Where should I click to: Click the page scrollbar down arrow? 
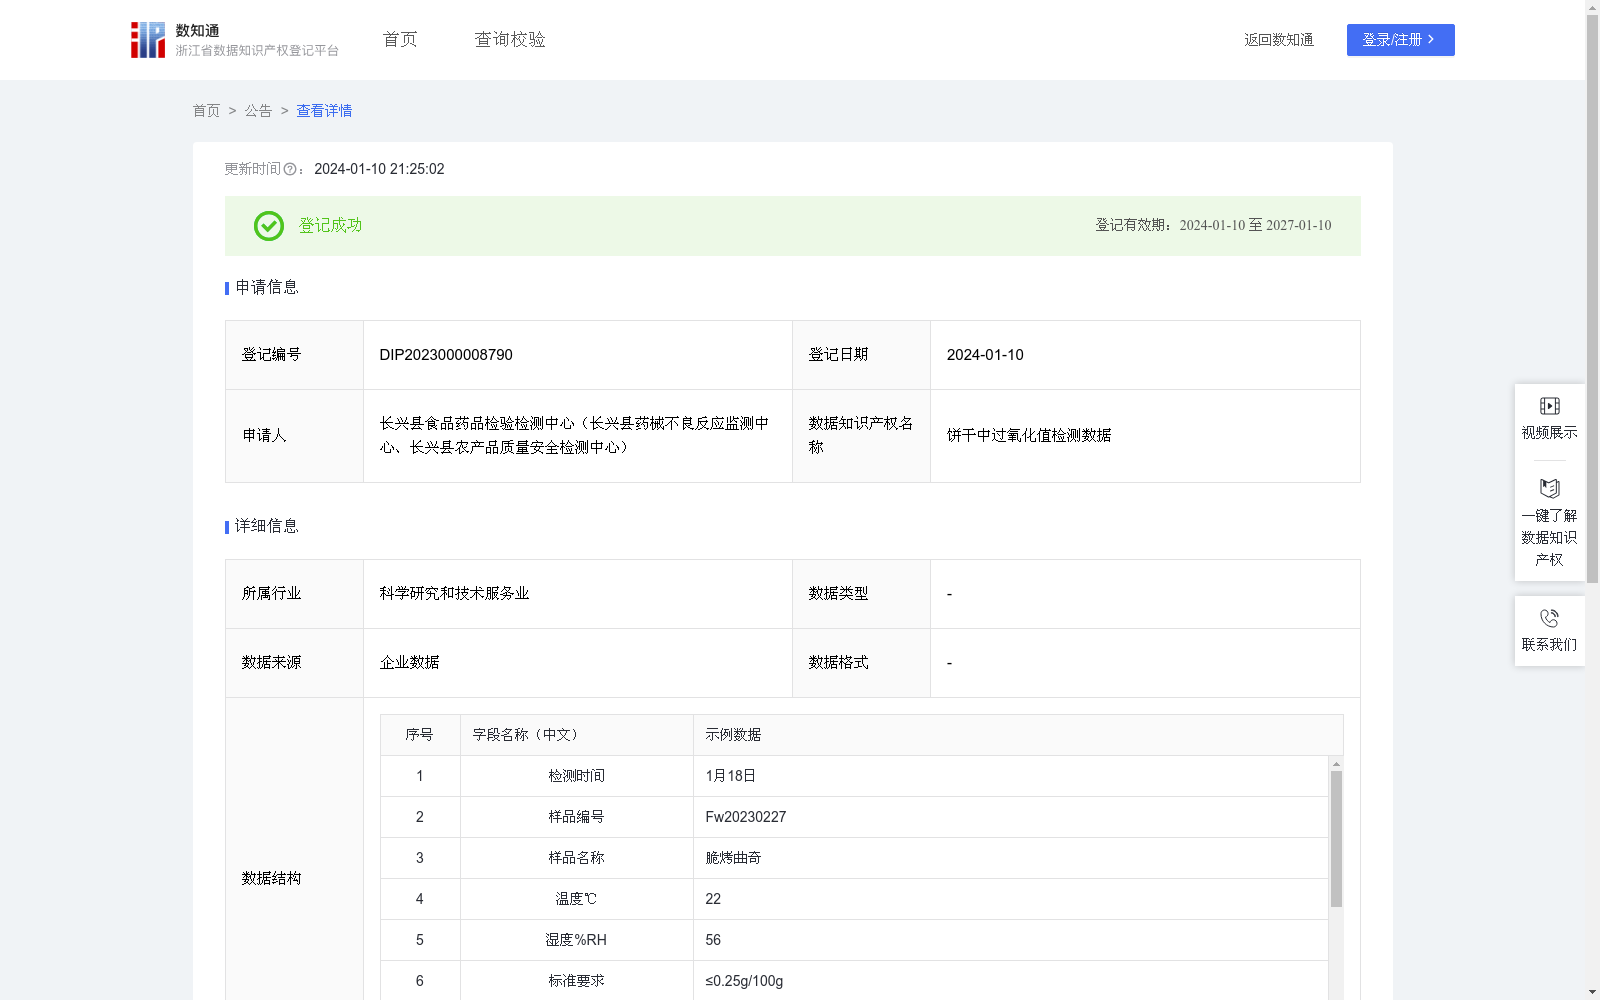coord(1592,992)
